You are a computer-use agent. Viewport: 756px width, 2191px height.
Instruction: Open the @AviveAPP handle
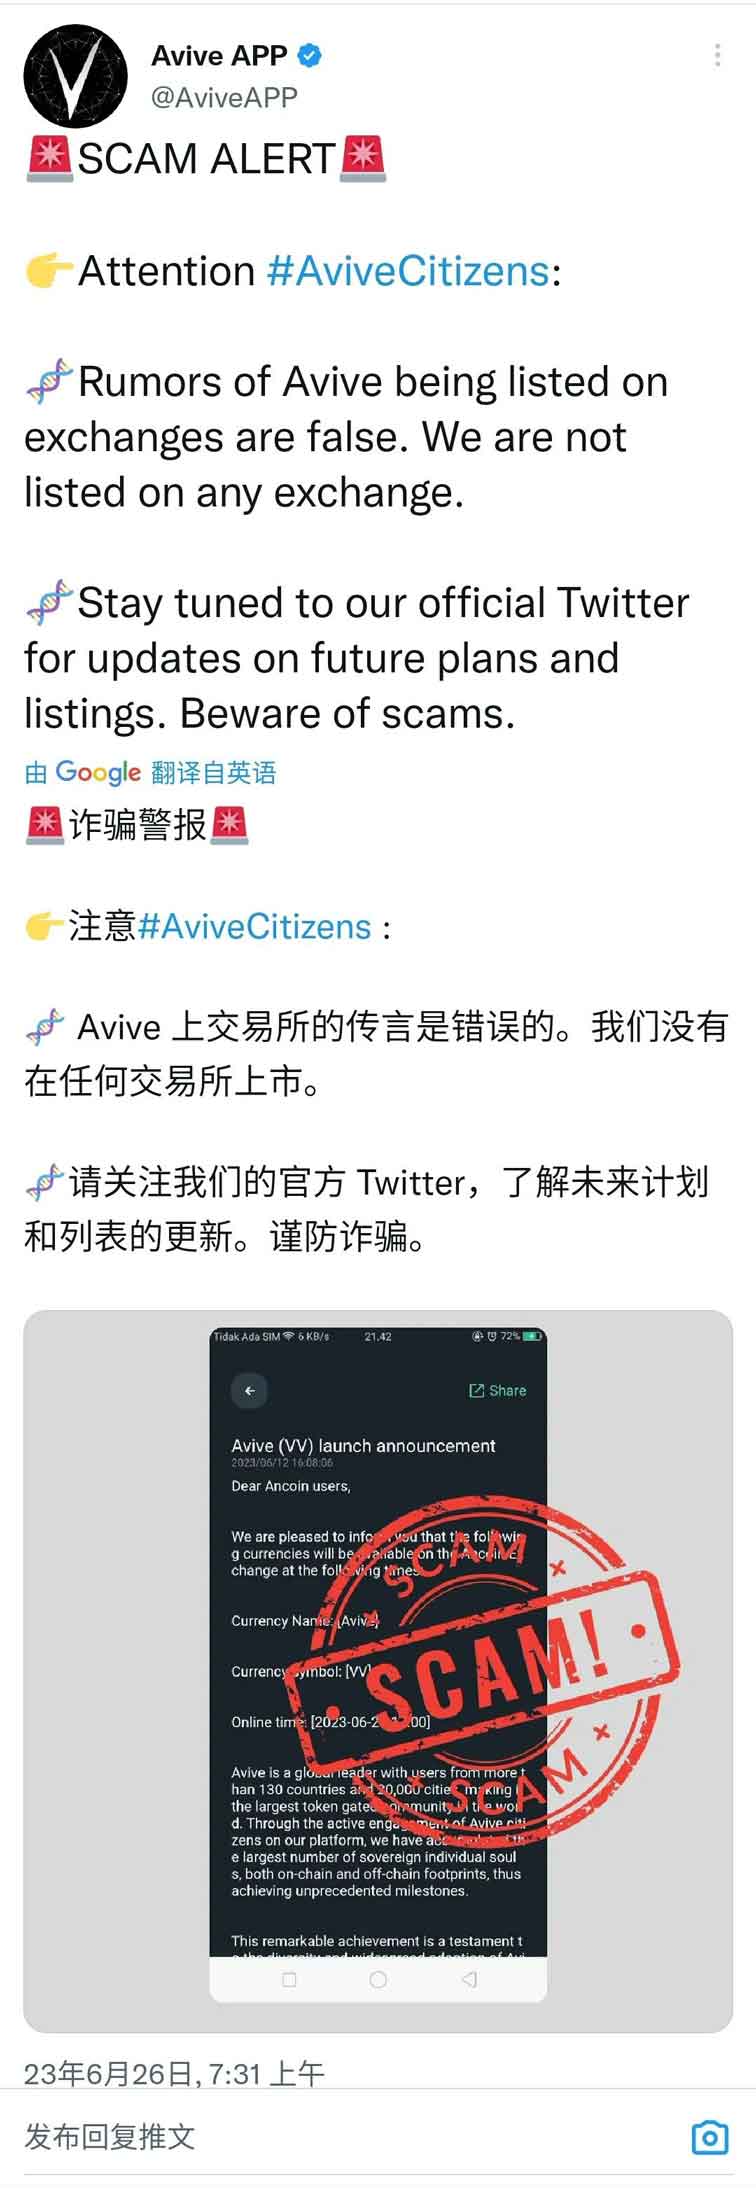point(225,97)
